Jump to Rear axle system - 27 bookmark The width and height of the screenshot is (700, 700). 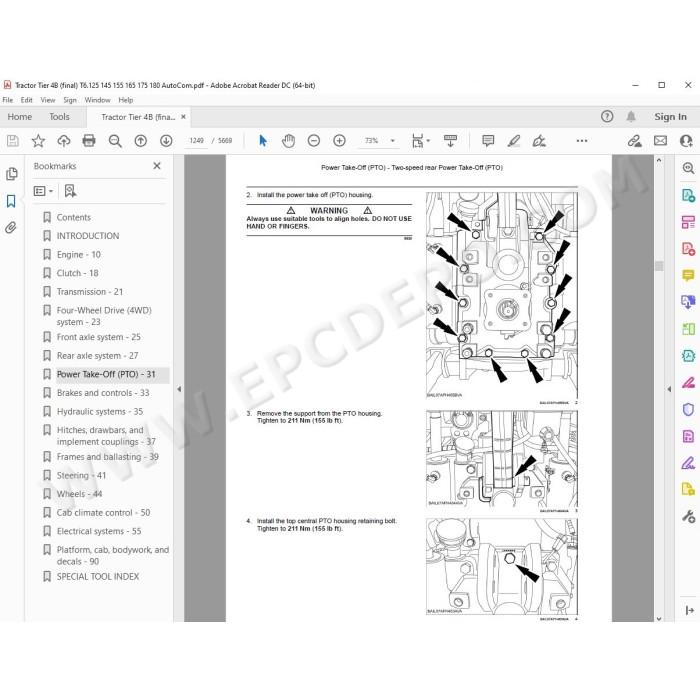point(97,356)
